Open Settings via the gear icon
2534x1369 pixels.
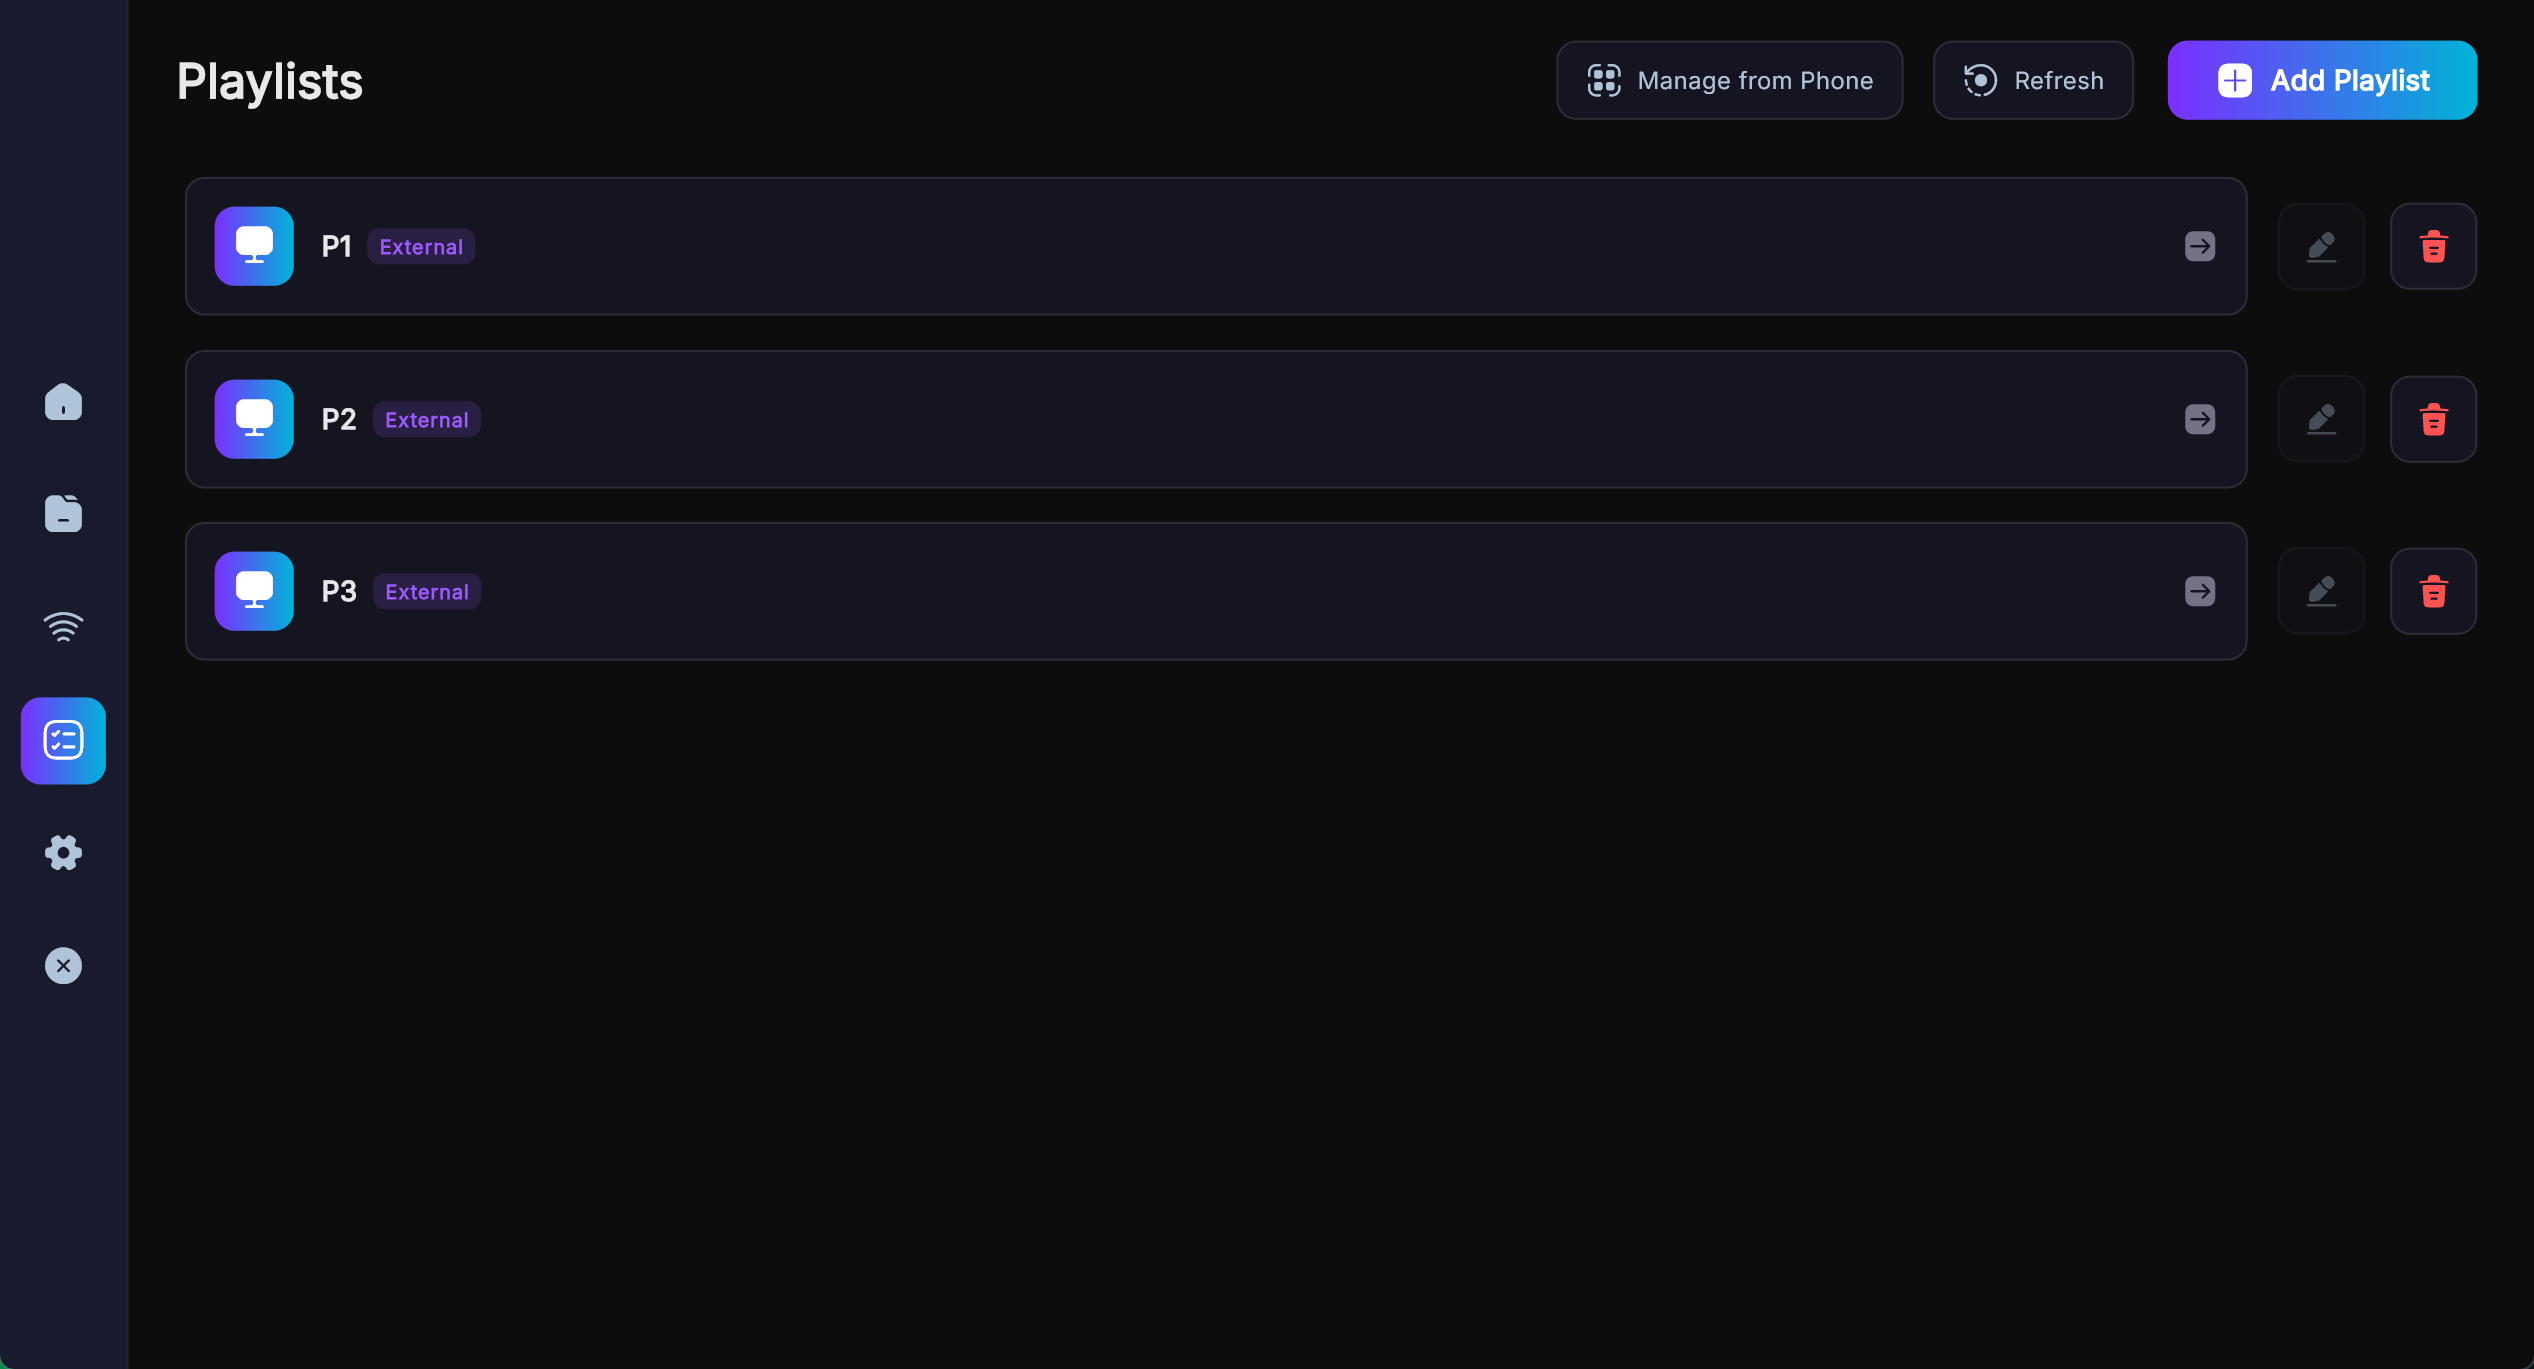pos(63,853)
